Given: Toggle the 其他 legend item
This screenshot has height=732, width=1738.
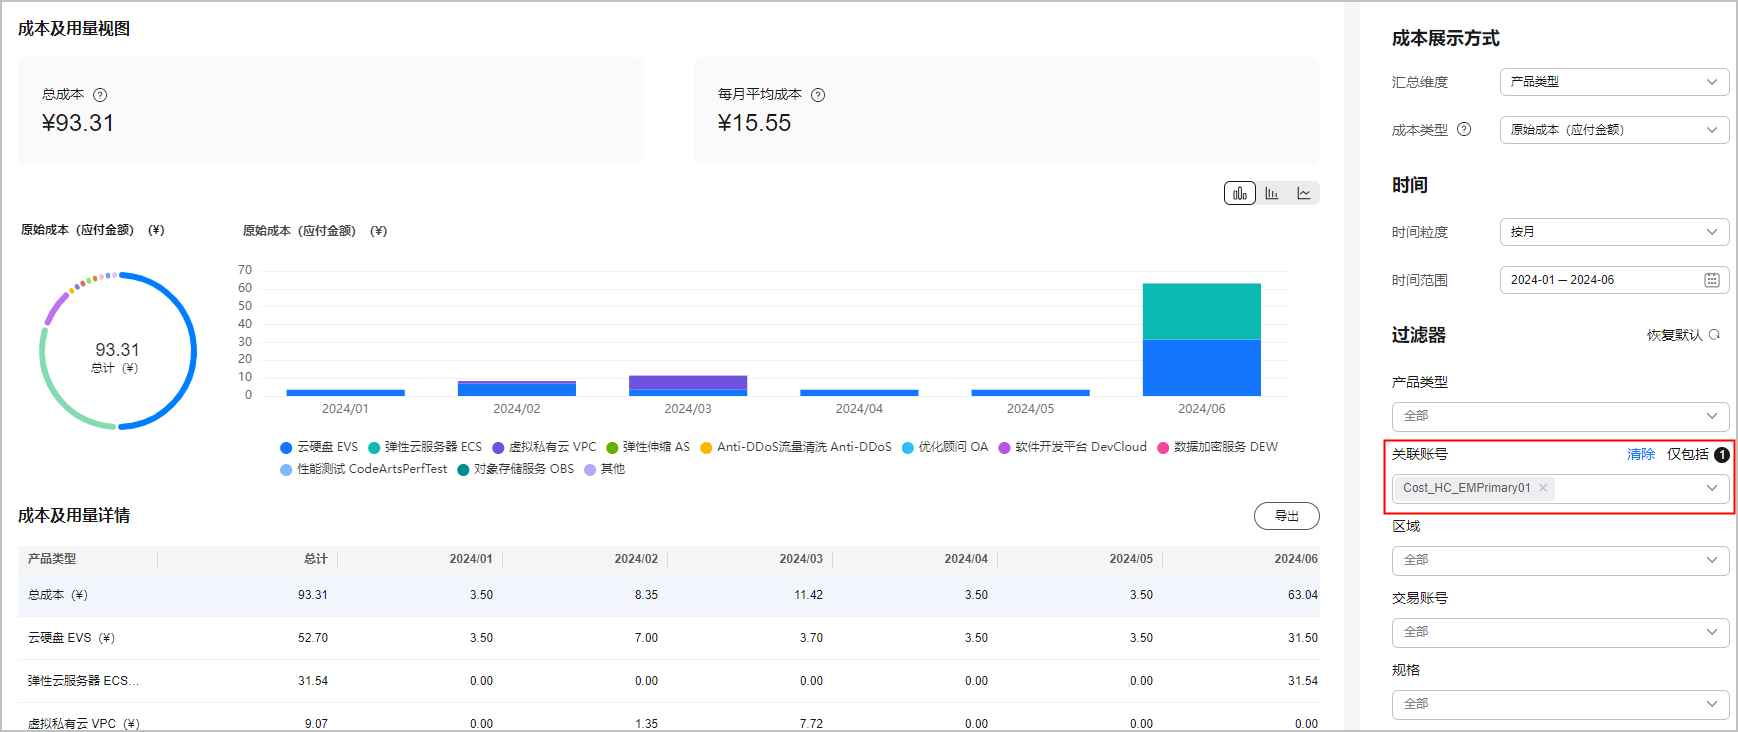Looking at the screenshot, I should pyautogui.click(x=605, y=469).
